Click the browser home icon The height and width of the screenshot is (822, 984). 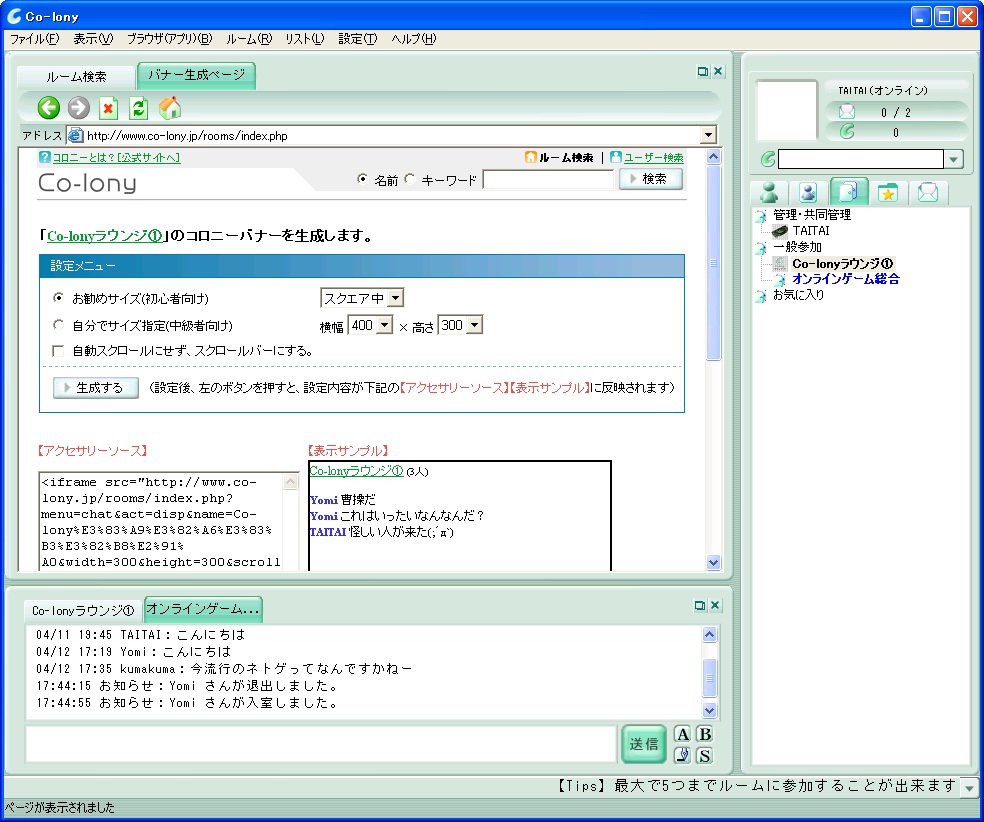point(170,108)
